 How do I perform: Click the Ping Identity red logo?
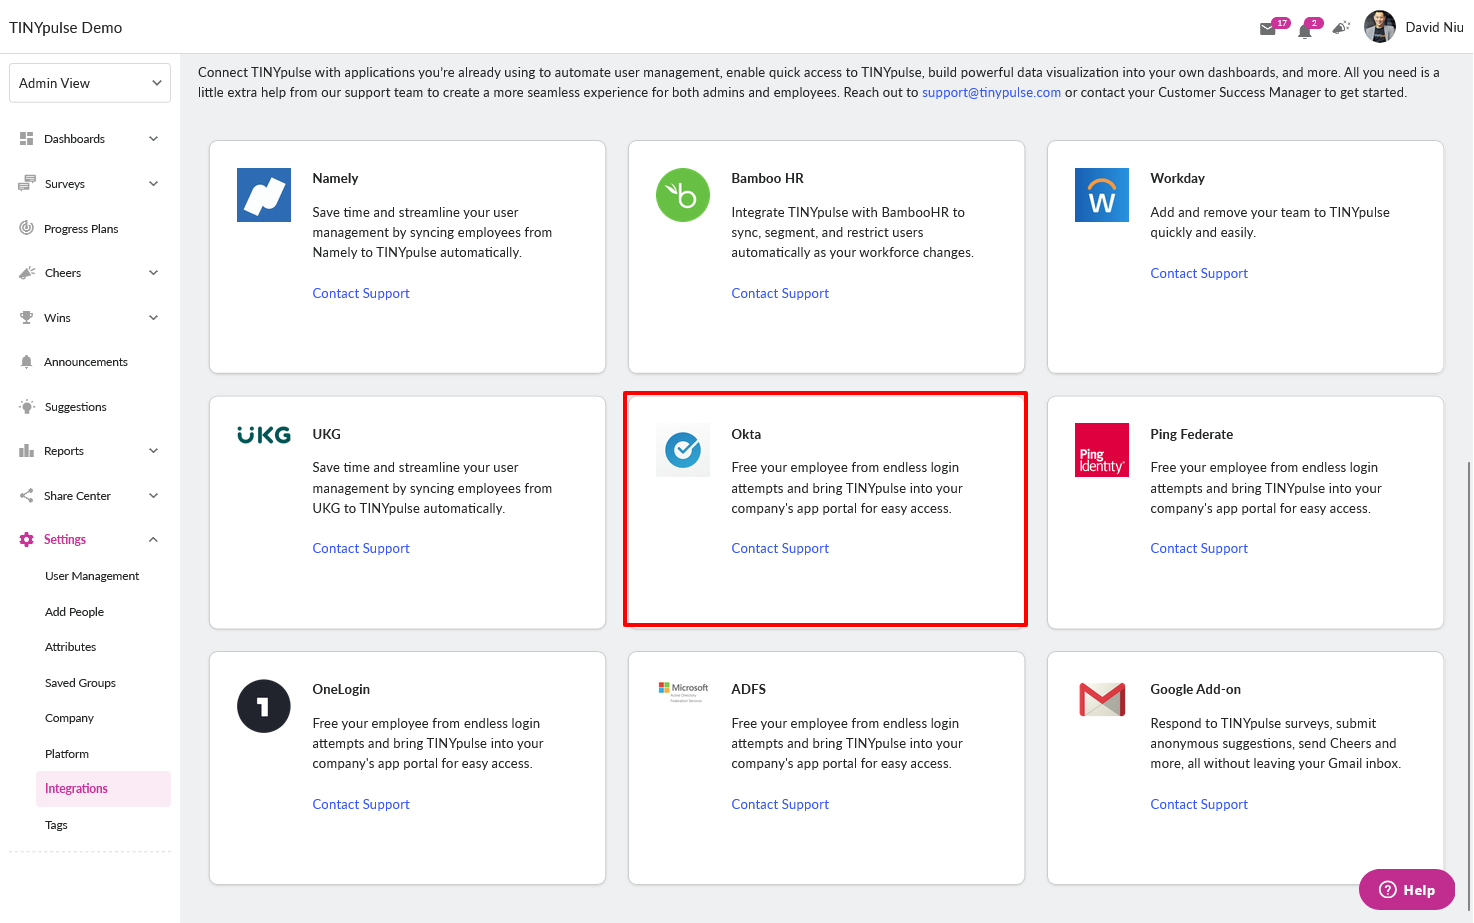(x=1102, y=450)
